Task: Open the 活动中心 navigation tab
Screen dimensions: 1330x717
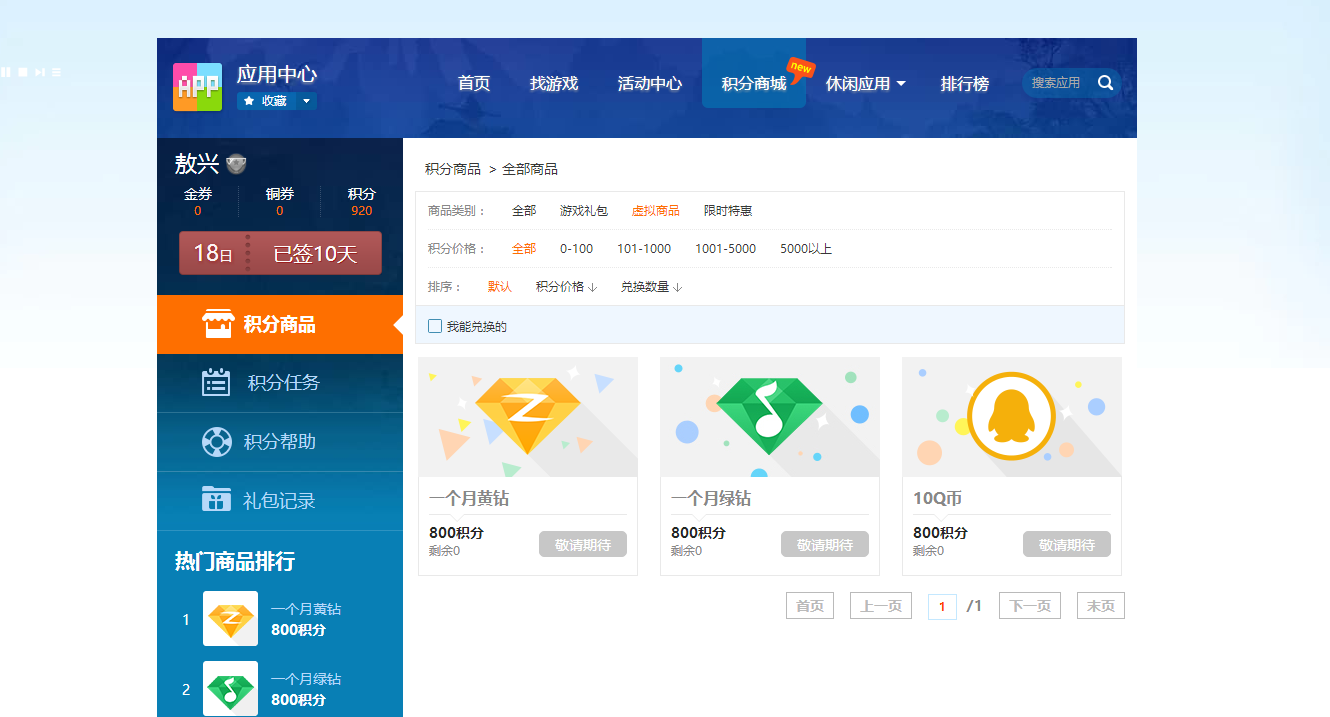Action: [649, 84]
